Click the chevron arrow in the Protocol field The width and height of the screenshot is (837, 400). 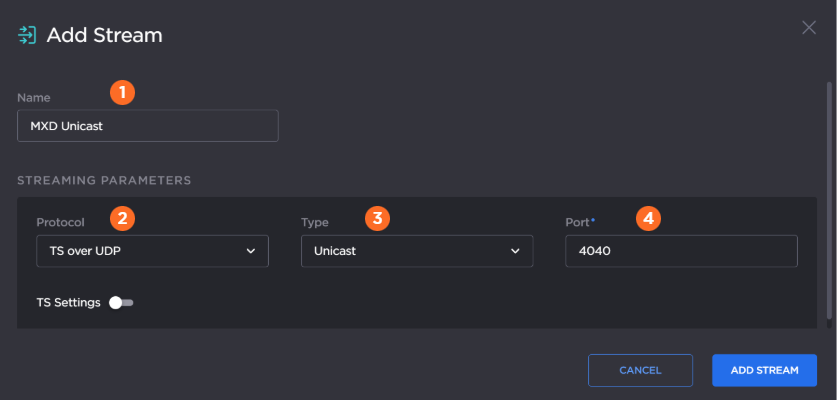[251, 251]
